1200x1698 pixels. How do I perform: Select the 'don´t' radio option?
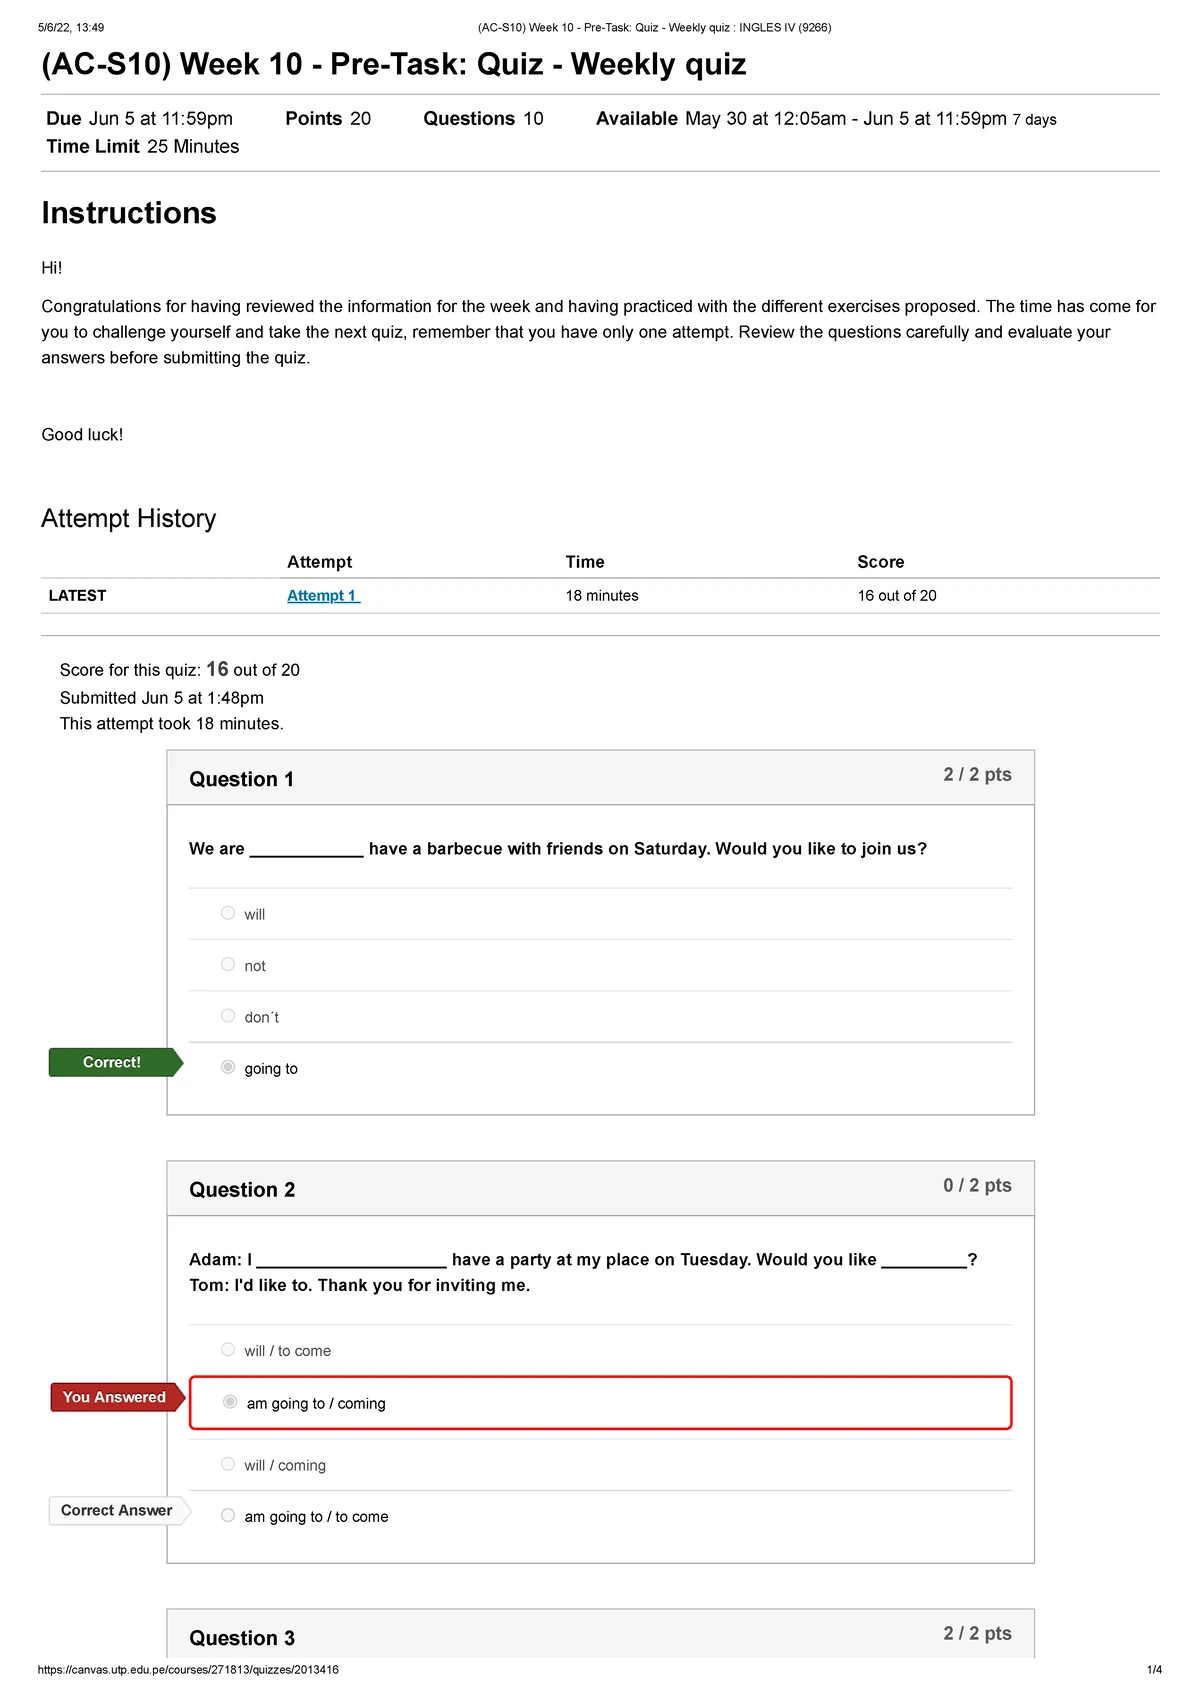tap(228, 1016)
